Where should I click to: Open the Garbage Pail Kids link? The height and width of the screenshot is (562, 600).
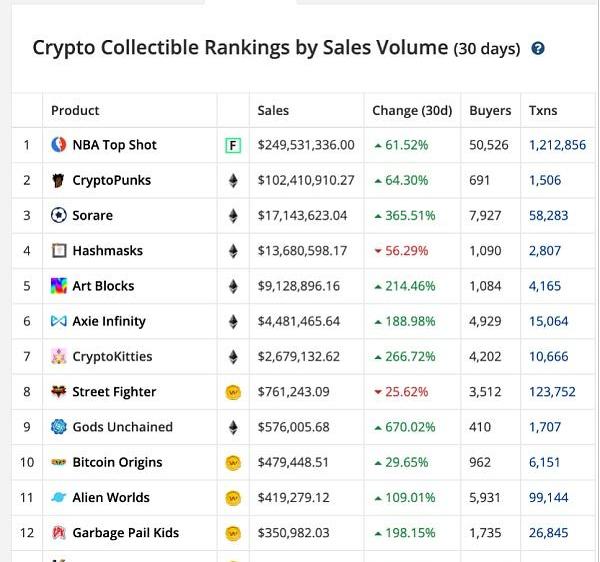[x=125, y=533]
